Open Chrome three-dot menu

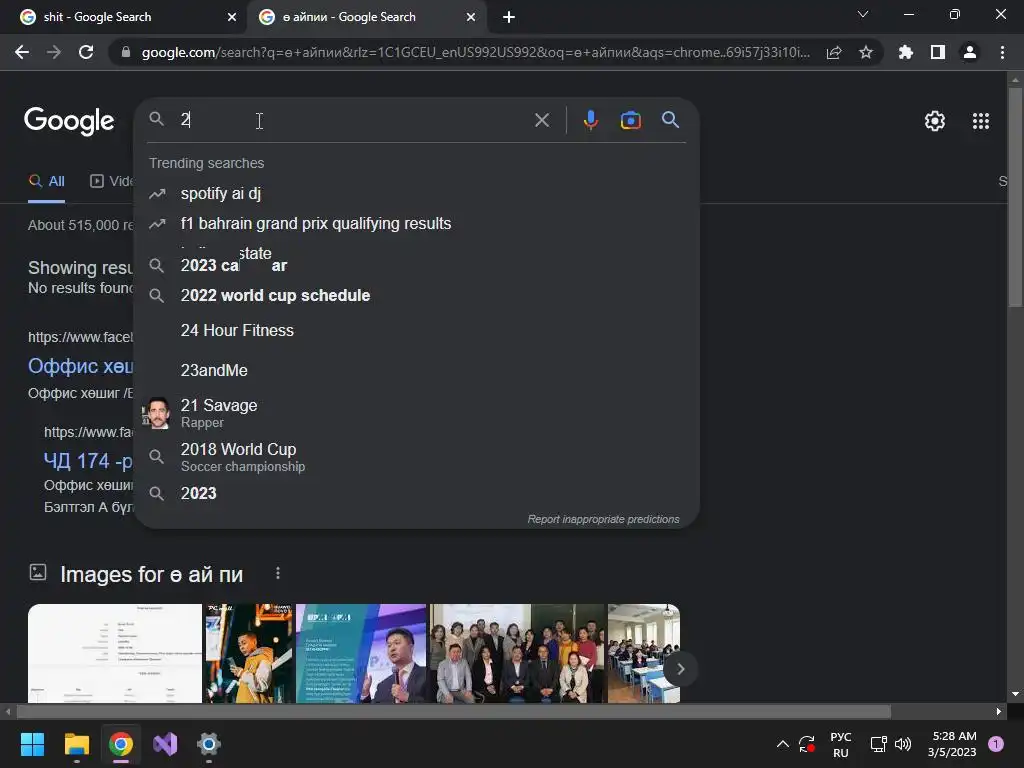coord(1002,52)
